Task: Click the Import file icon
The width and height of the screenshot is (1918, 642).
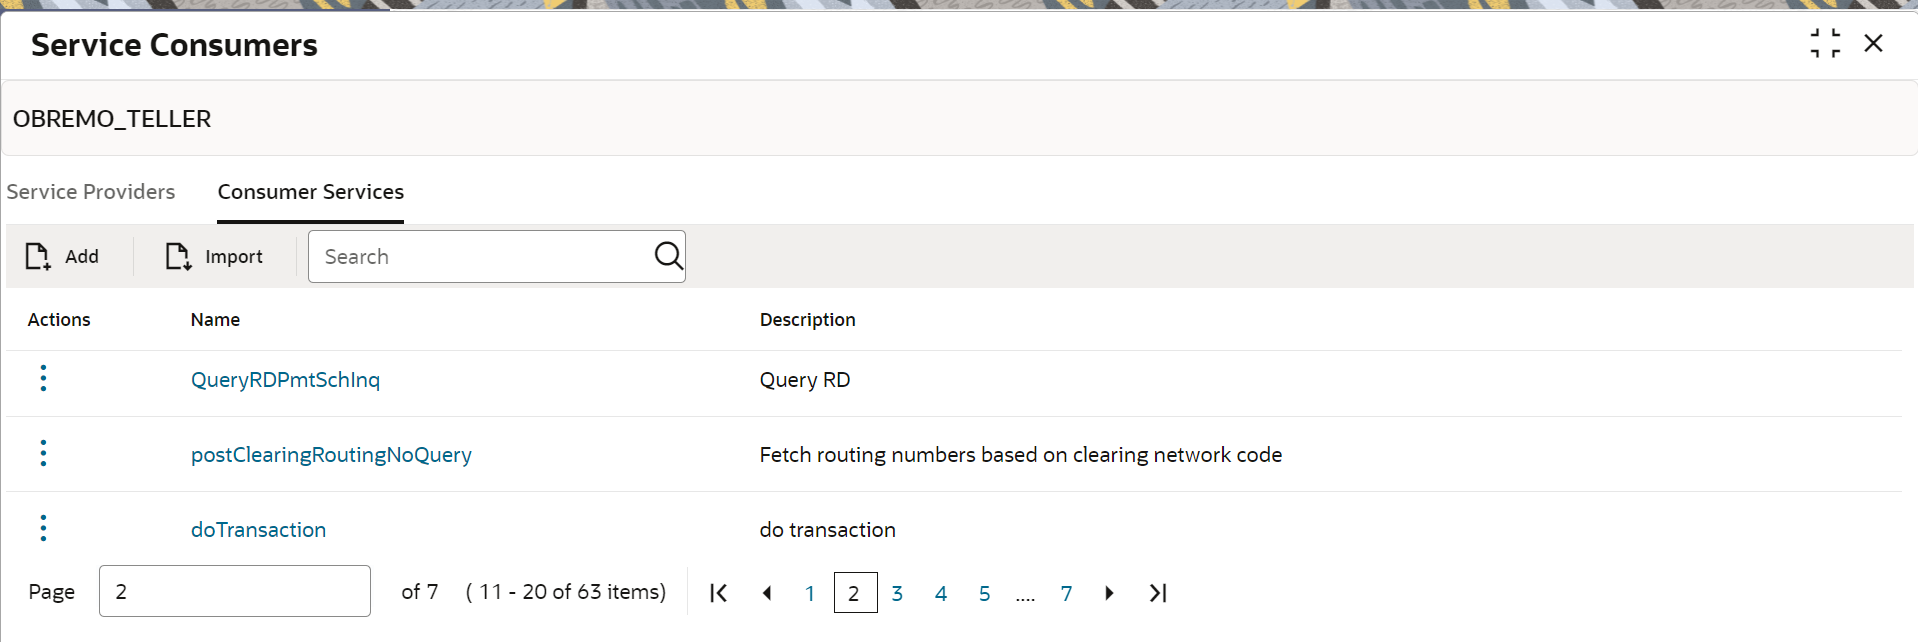Action: [178, 257]
